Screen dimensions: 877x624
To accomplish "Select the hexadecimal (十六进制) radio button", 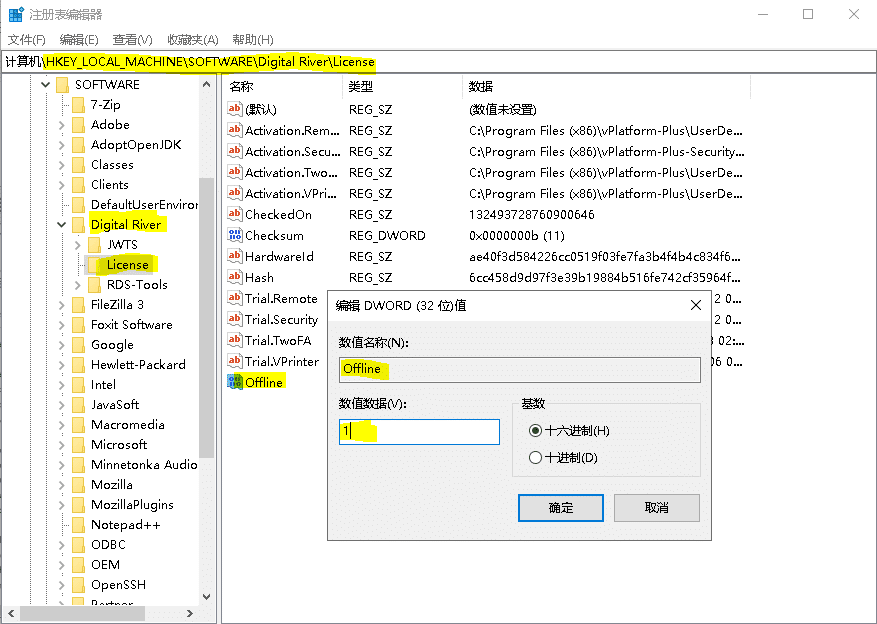I will coord(535,431).
